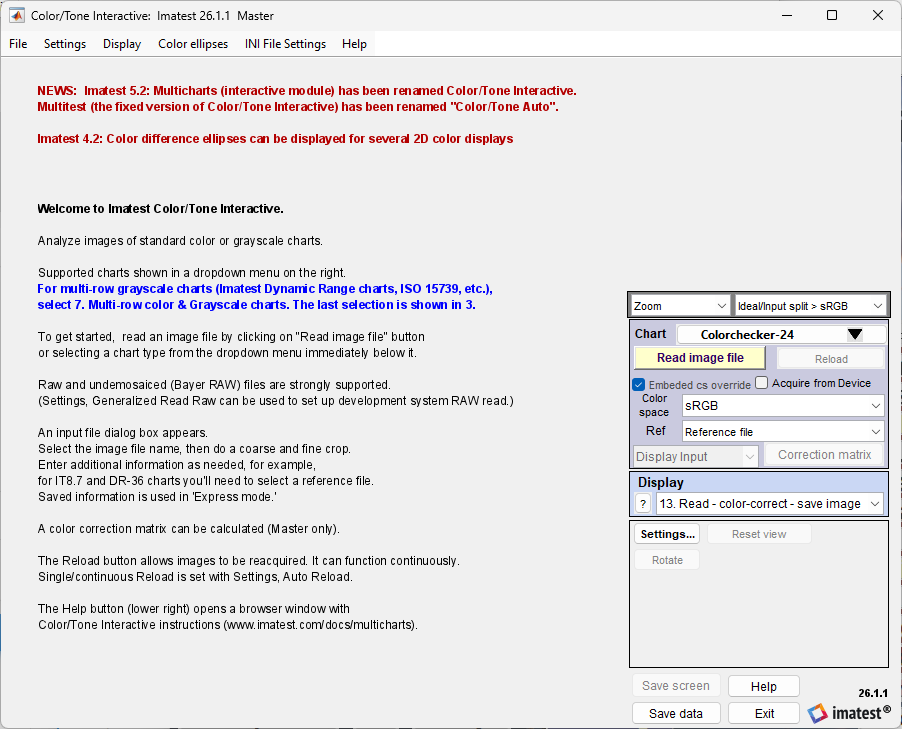Click the Rotate button

667,560
